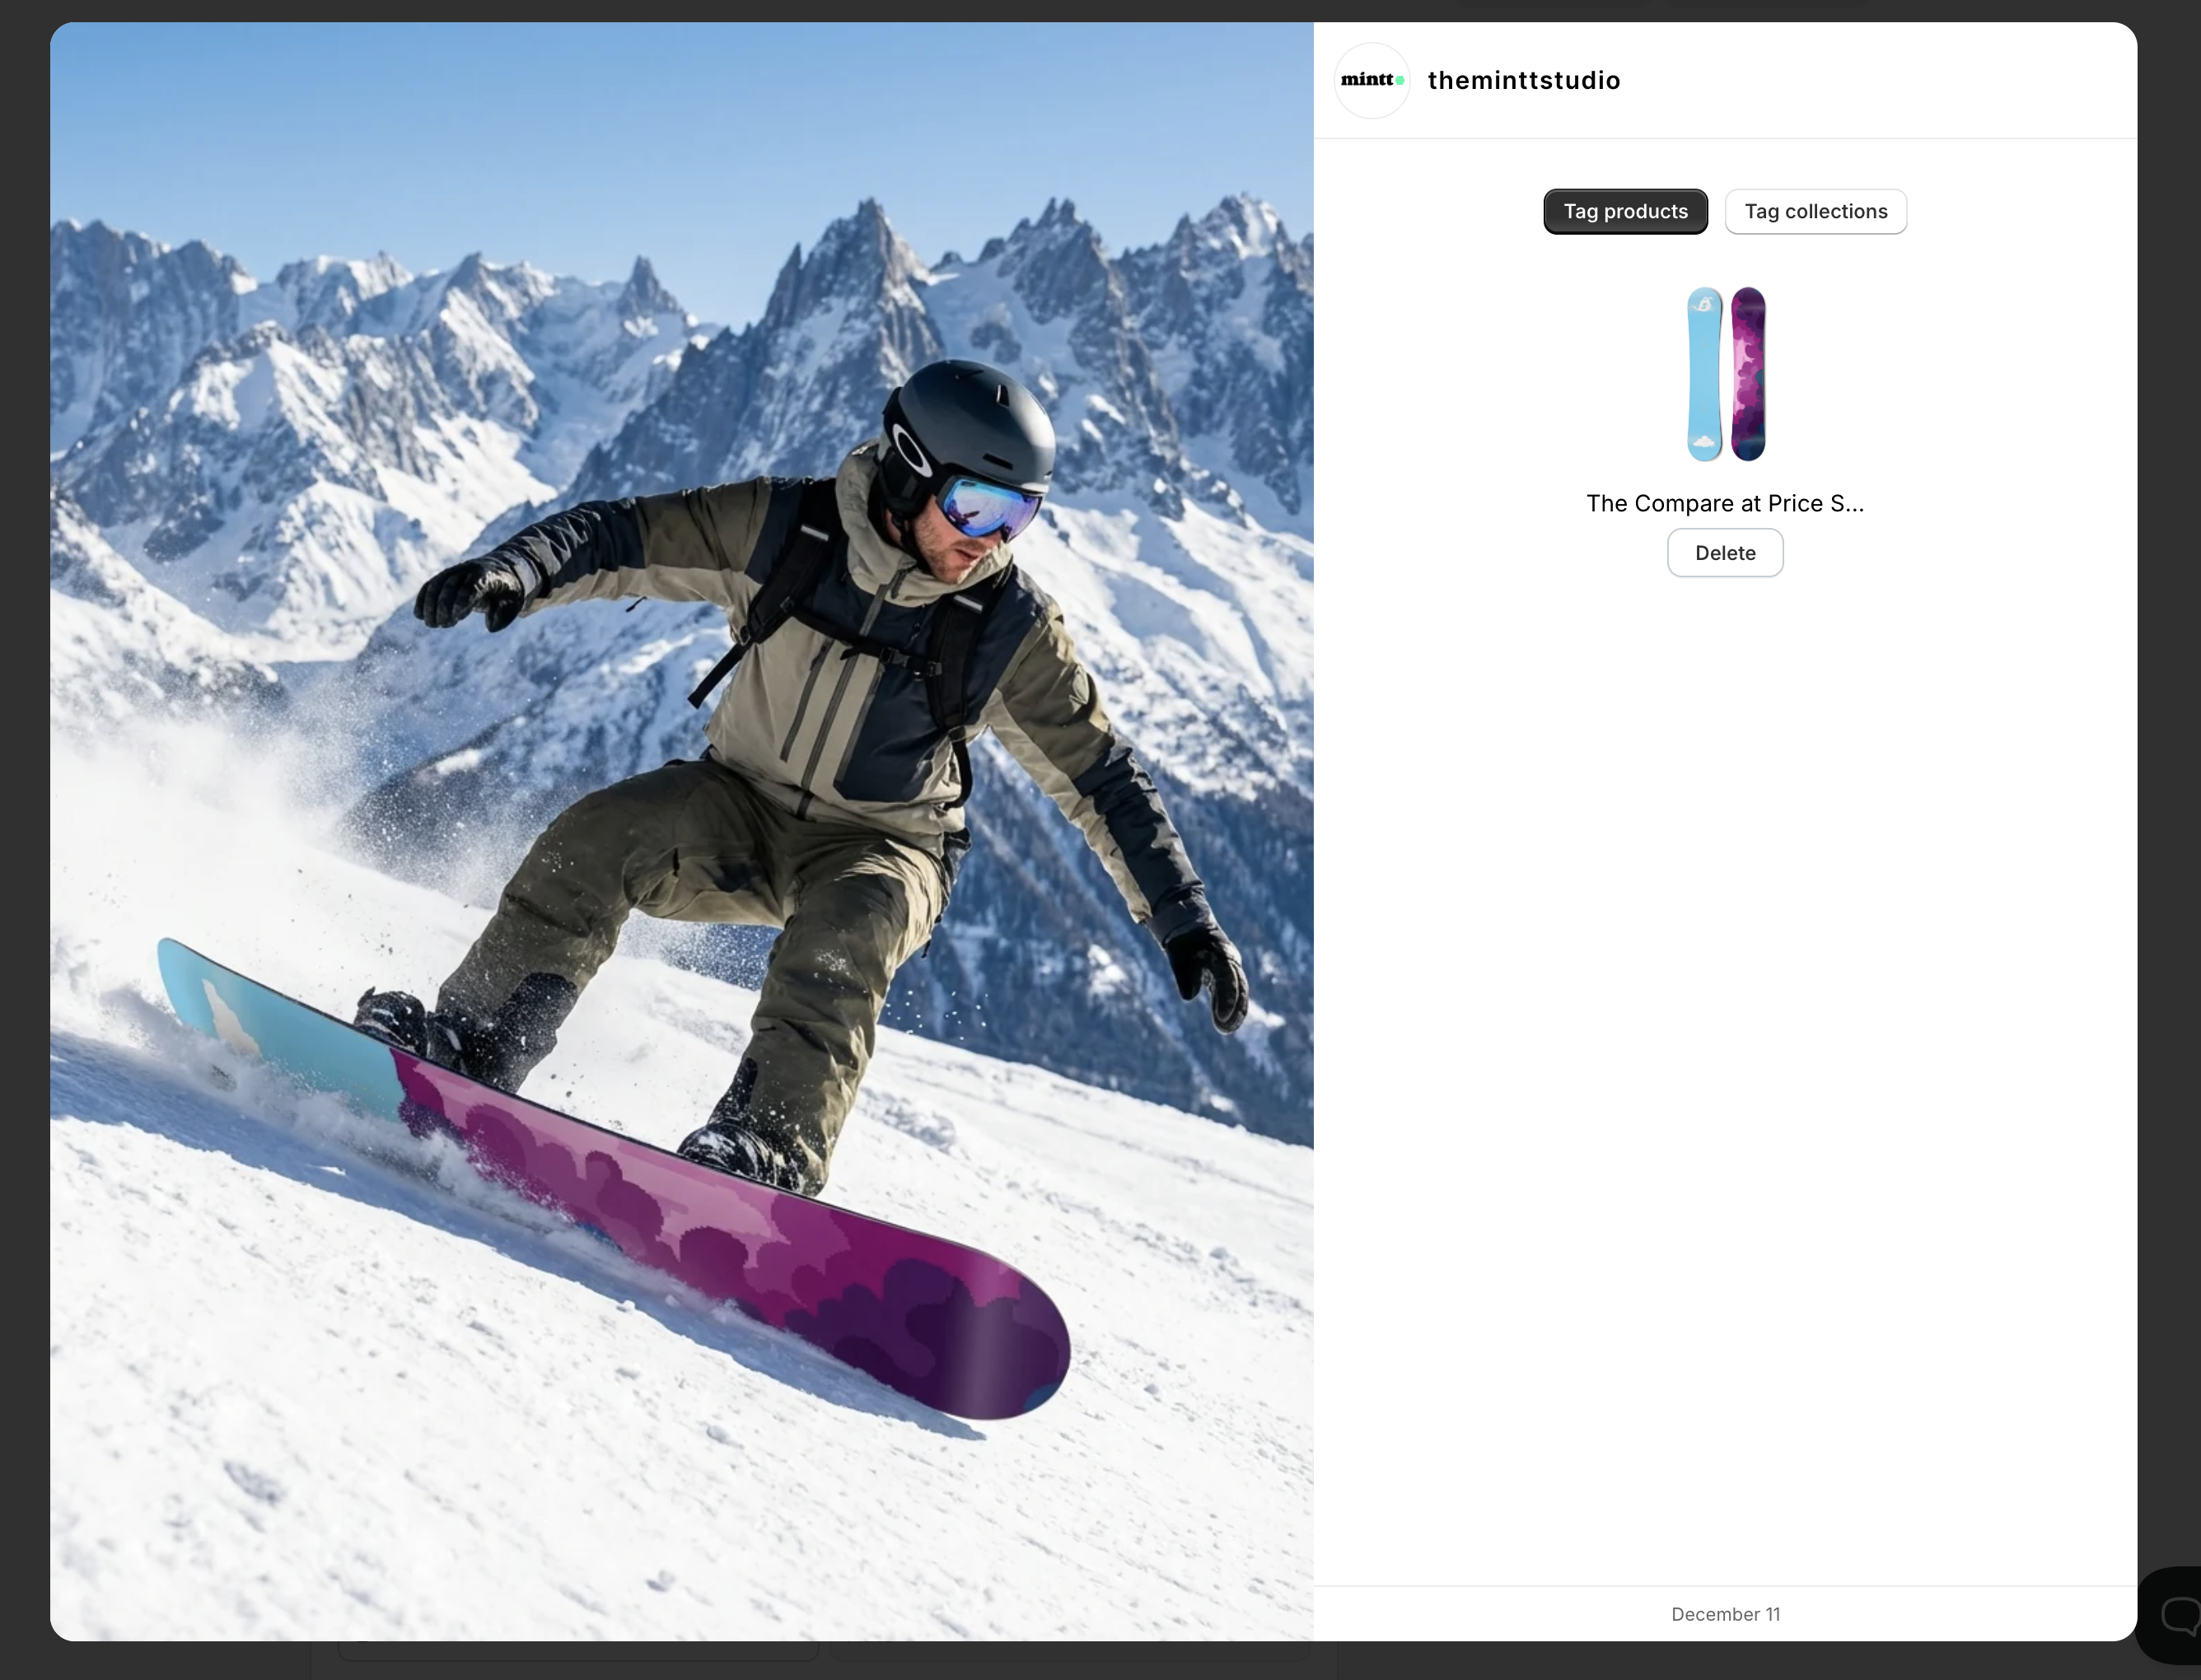Click the Compare at Price product title
Screen dimensions: 2201x1680
pos(1724,503)
